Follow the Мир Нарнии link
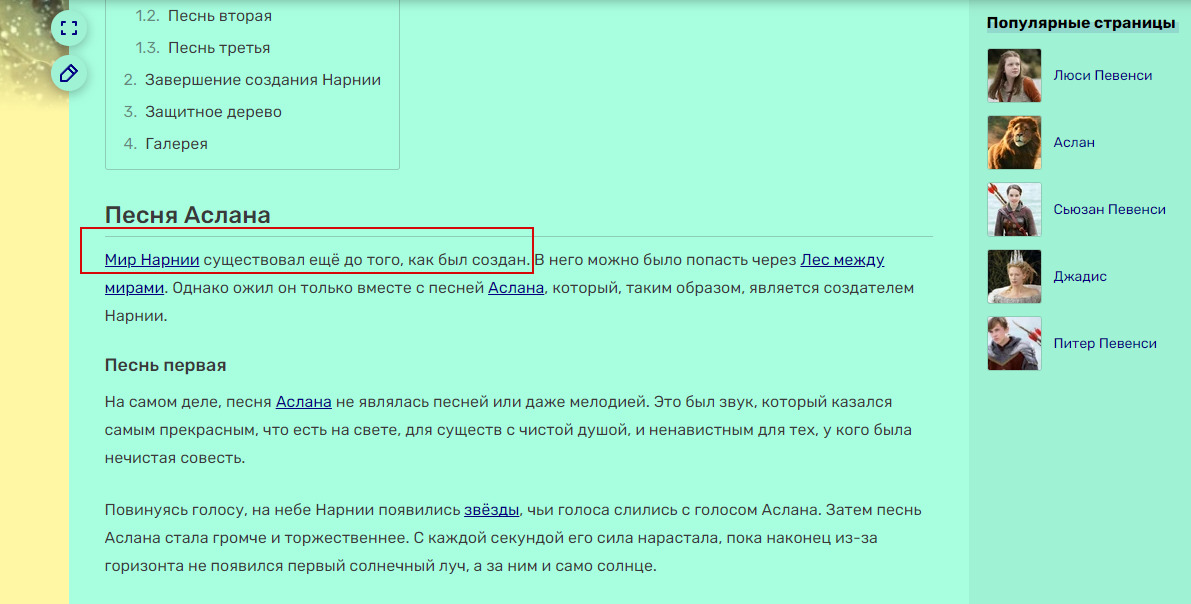This screenshot has width=1191, height=604. pos(152,260)
